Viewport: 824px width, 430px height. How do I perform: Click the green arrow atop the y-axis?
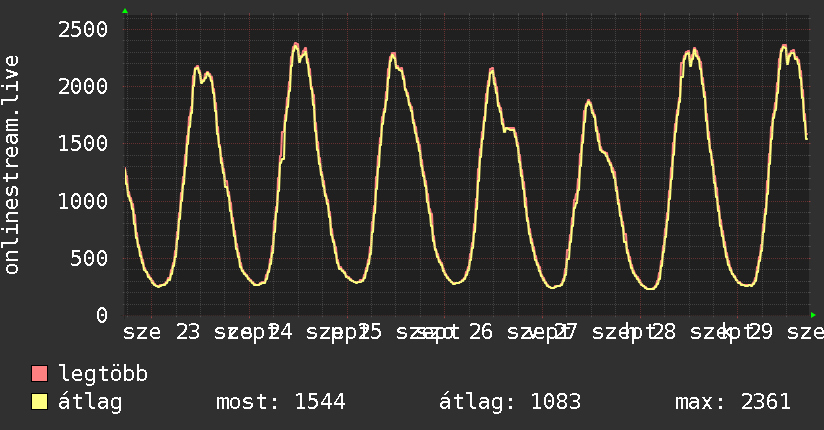pos(125,11)
